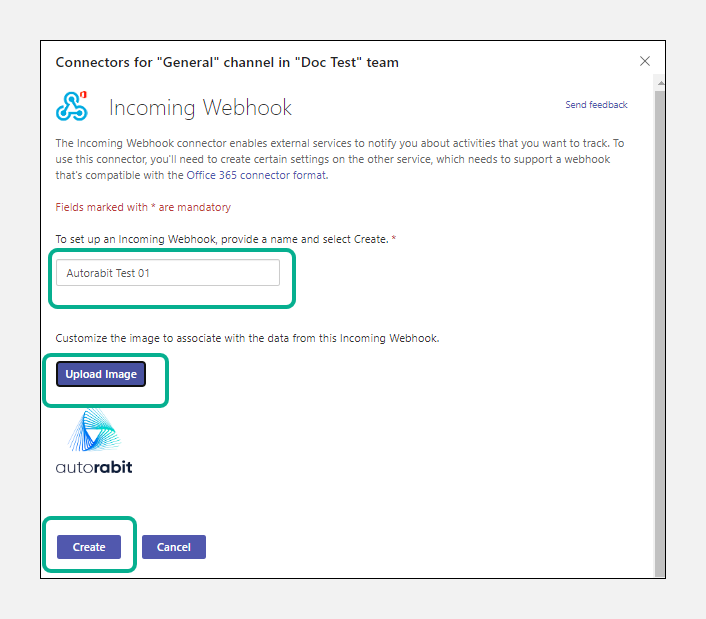Click the Upload Image button

(101, 374)
